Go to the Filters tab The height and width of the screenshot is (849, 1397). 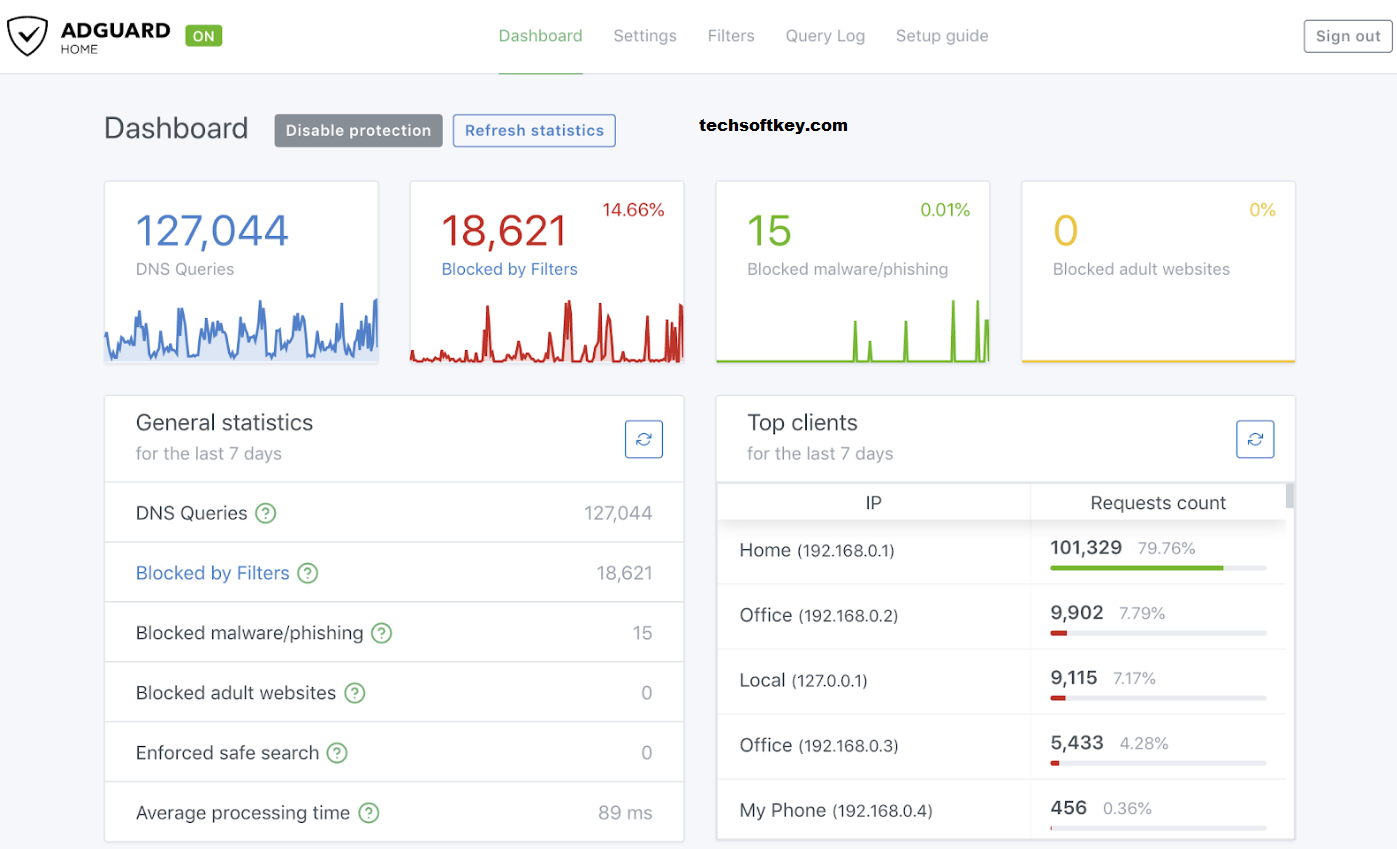(x=731, y=36)
